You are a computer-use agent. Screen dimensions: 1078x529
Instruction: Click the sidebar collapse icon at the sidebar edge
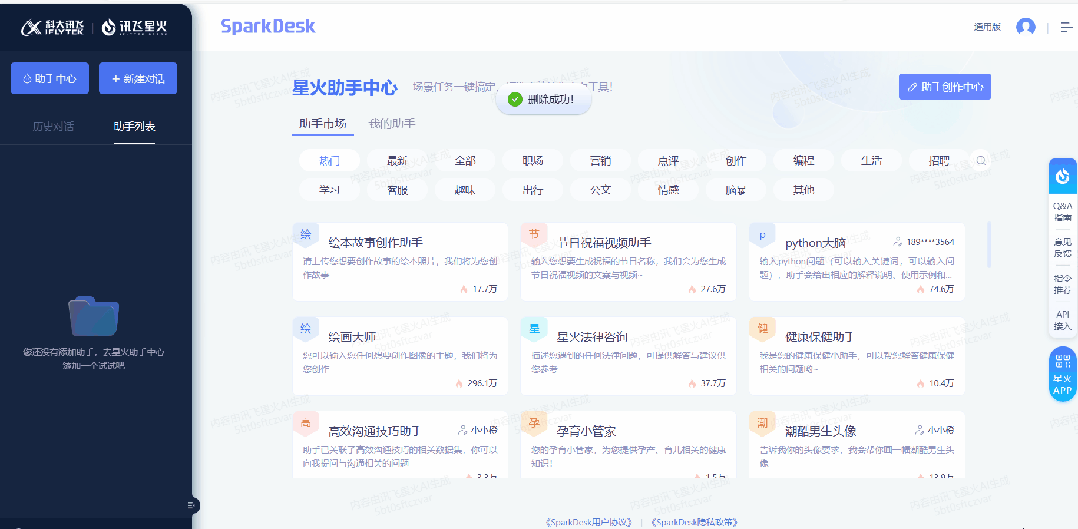point(192,506)
